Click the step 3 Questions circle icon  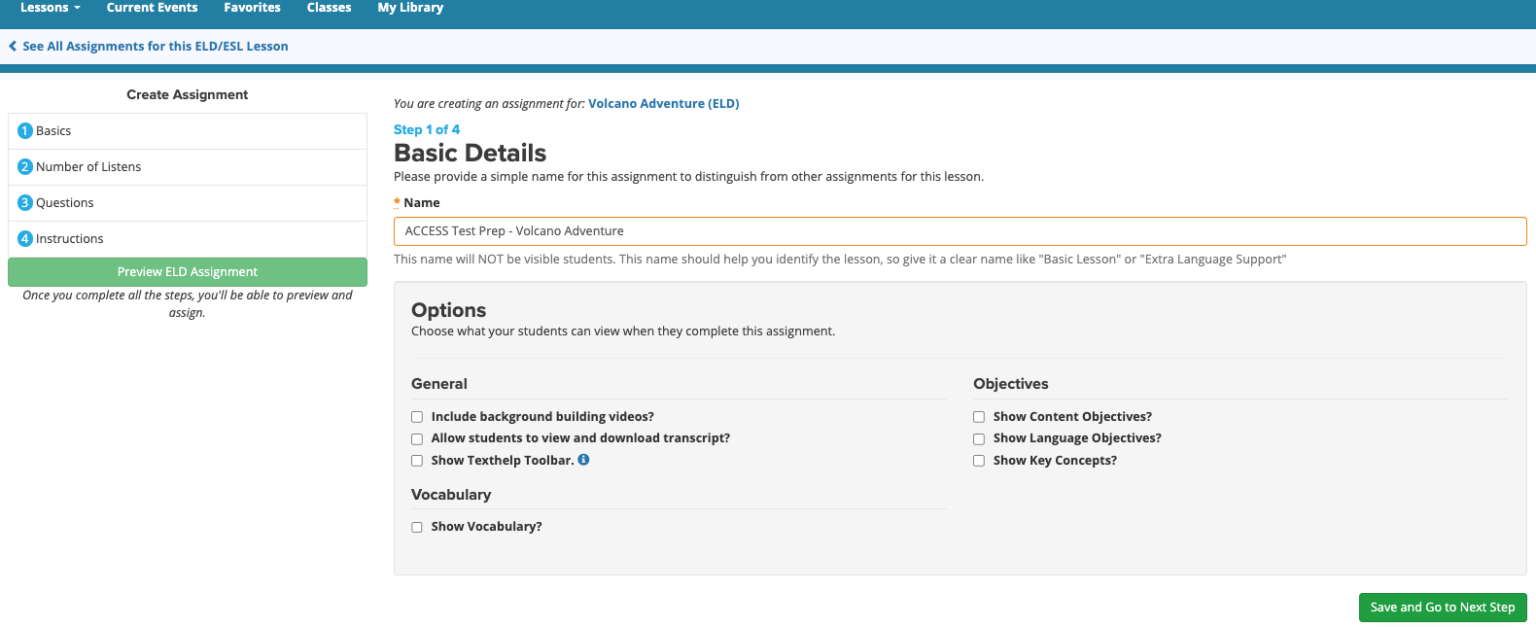[25, 202]
